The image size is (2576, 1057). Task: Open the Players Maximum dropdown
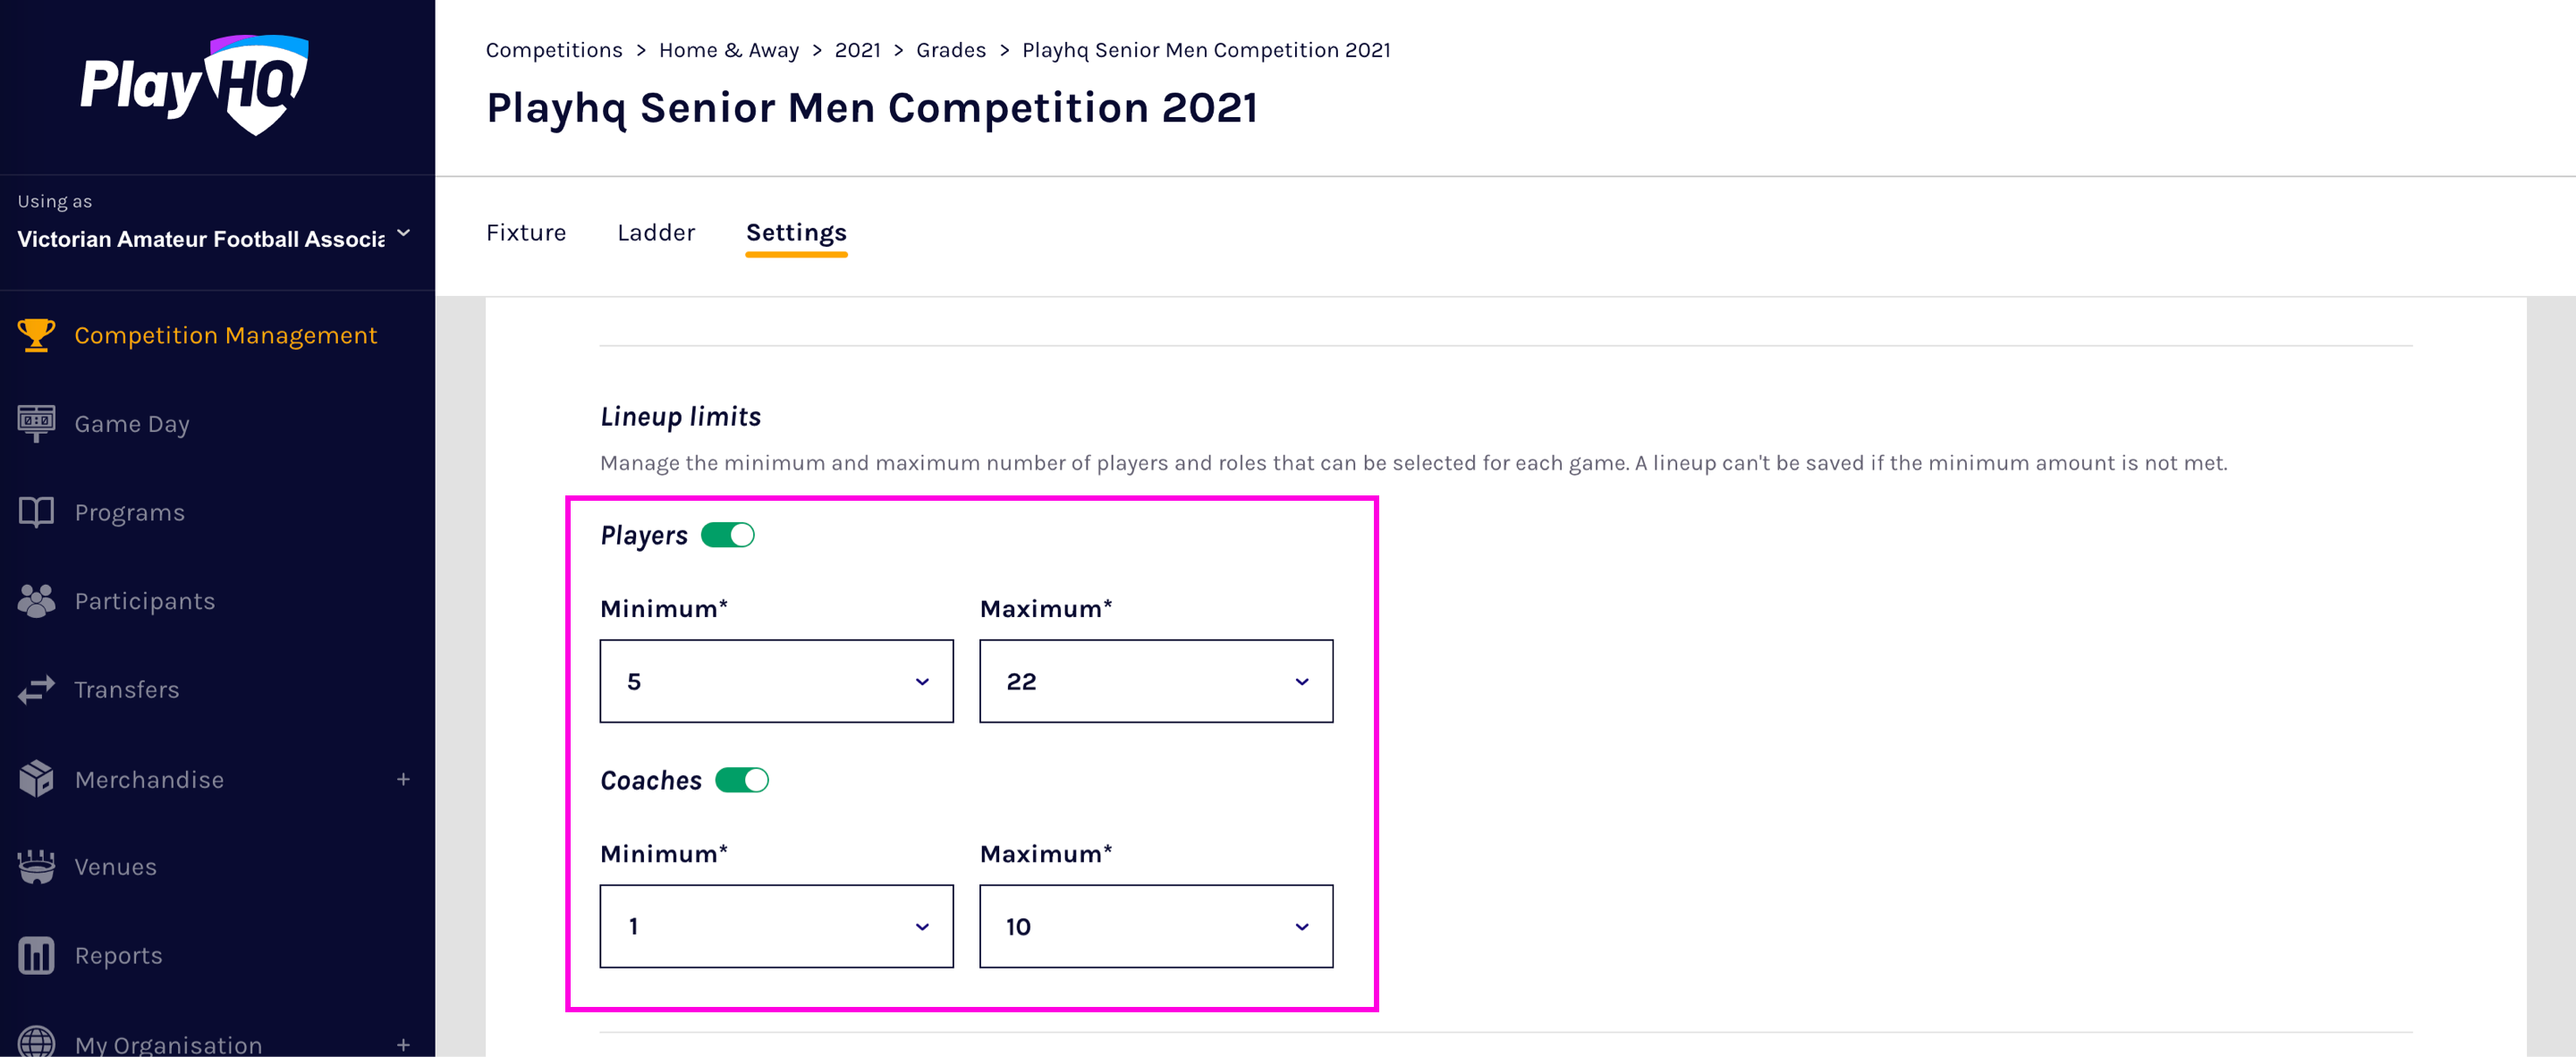[x=1156, y=681]
